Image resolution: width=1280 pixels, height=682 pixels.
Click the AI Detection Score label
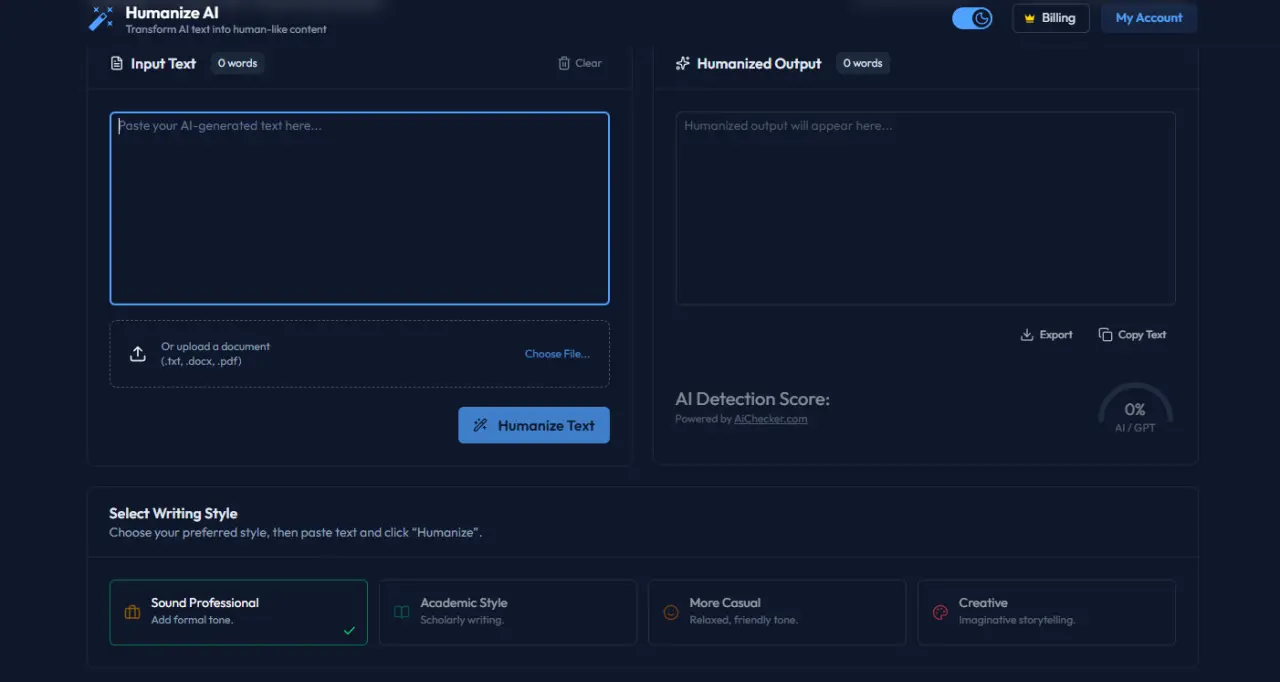pos(752,399)
